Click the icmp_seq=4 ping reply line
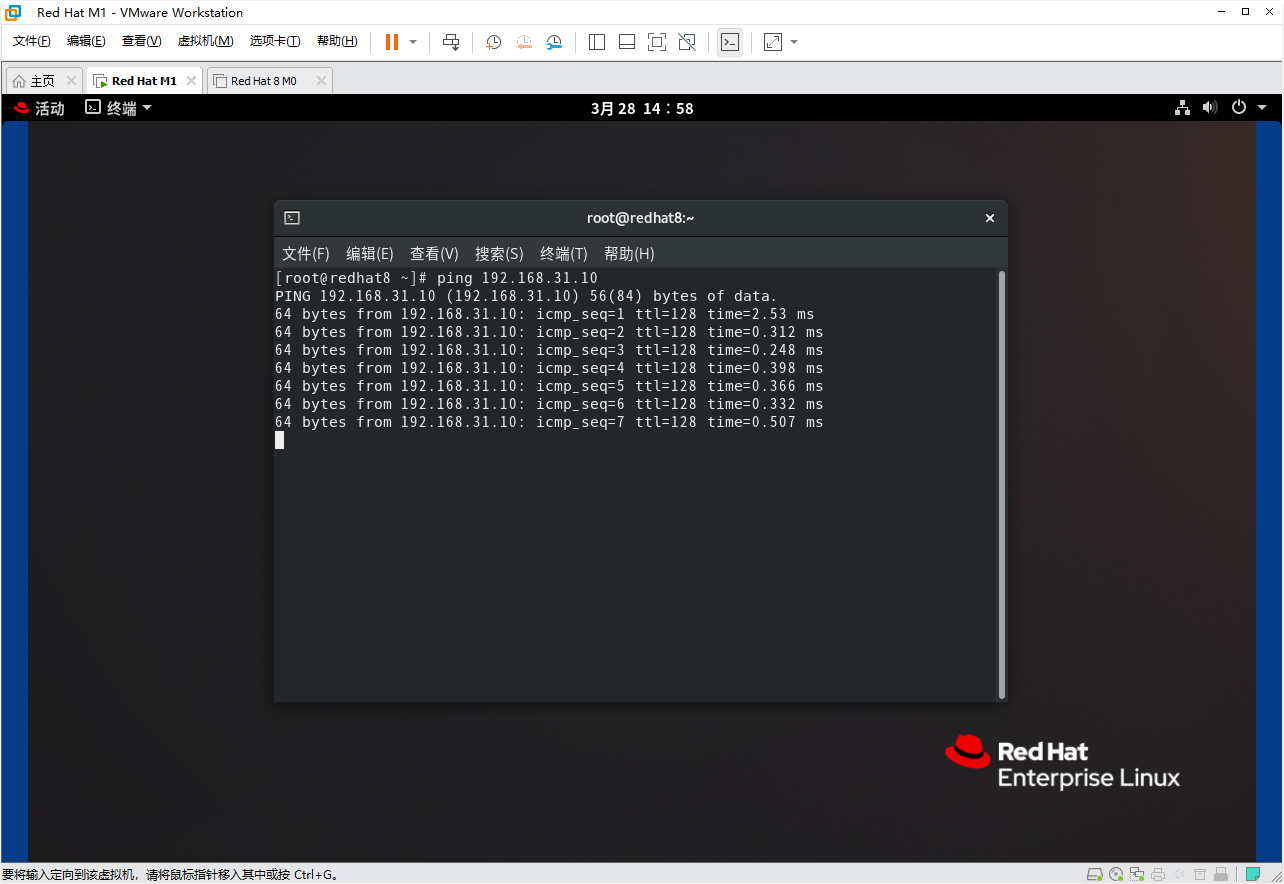This screenshot has width=1284, height=884. pyautogui.click(x=549, y=368)
